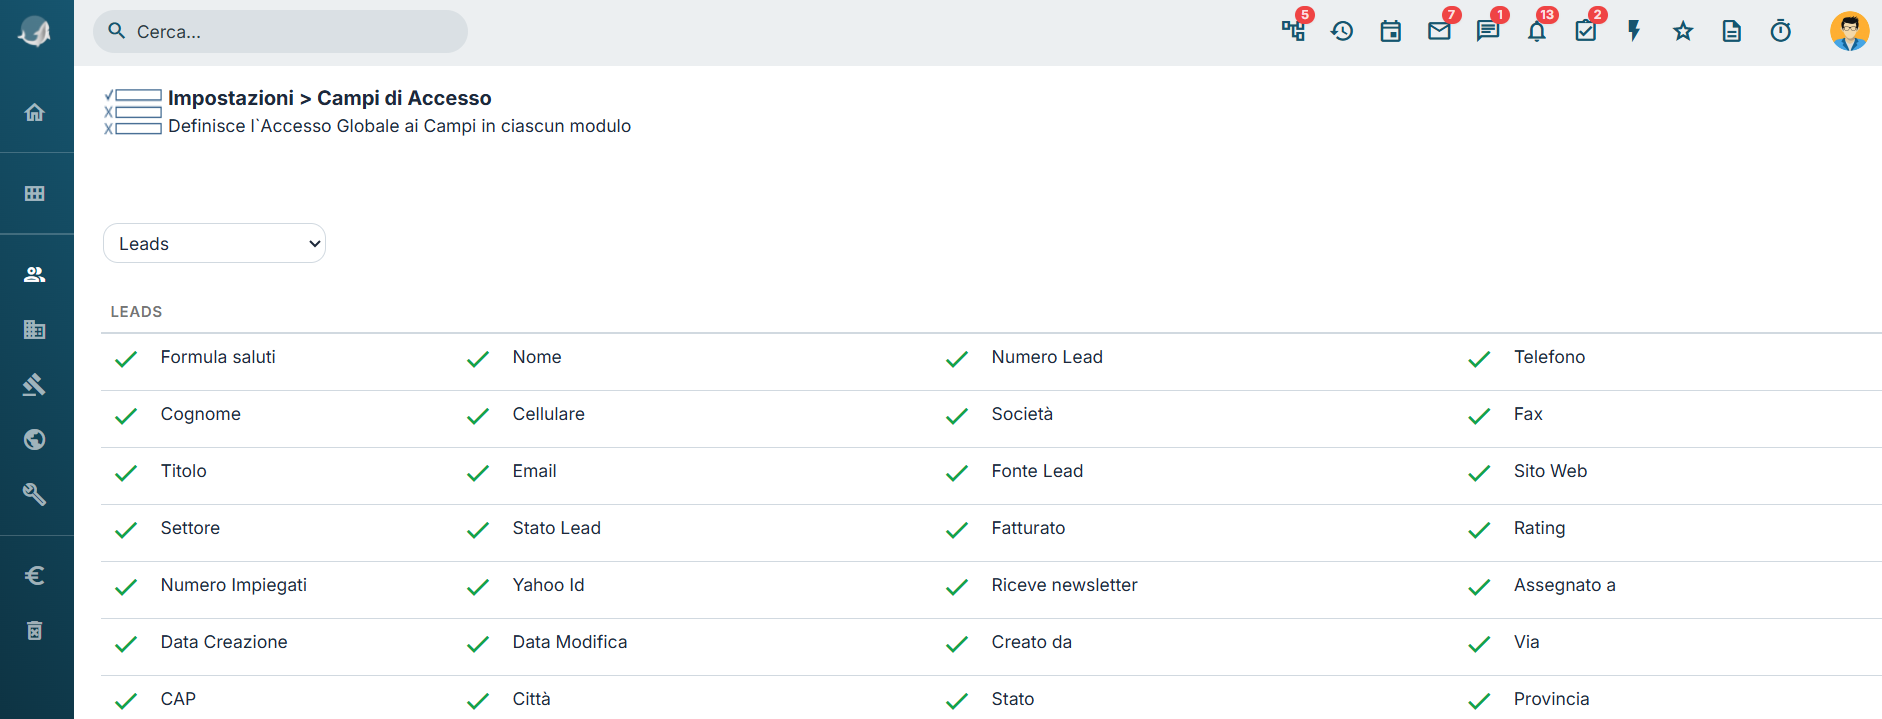Toggle the checkmark for Formula saluti
The height and width of the screenshot is (719, 1882).
(x=126, y=359)
